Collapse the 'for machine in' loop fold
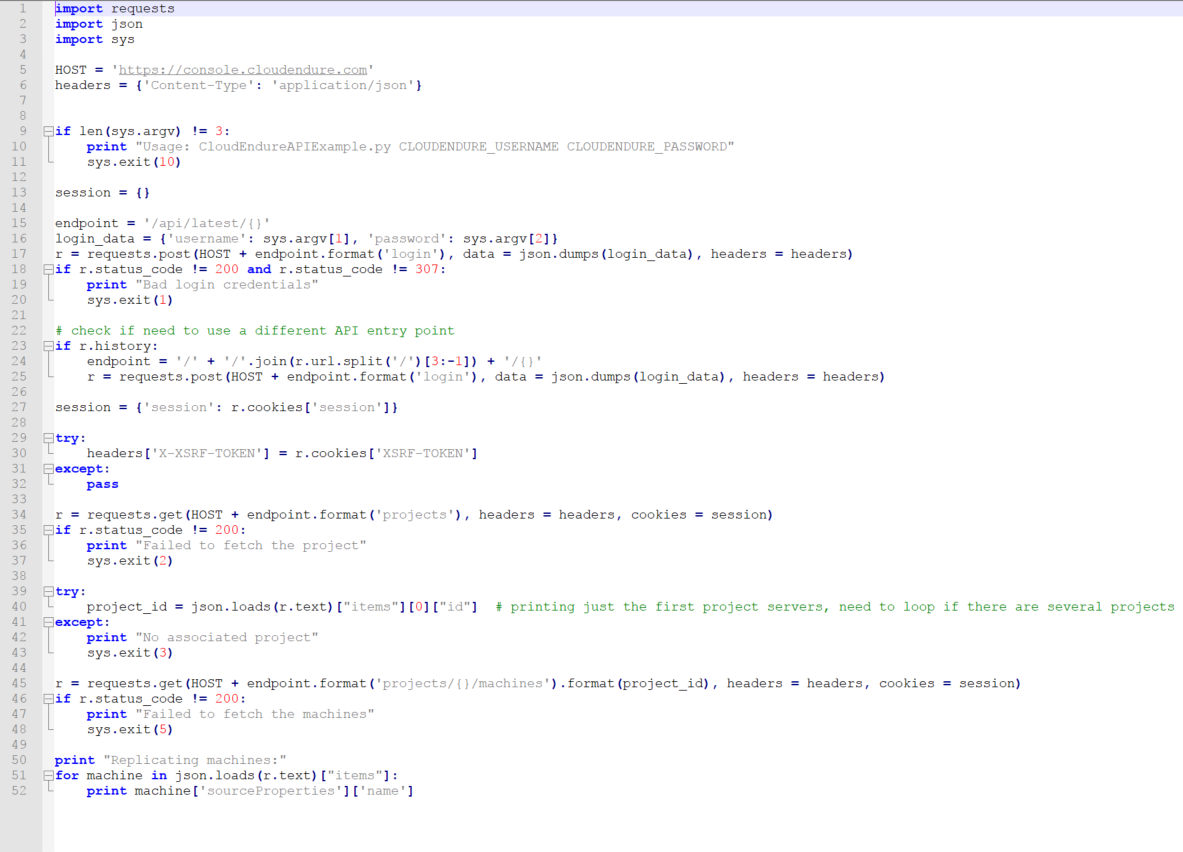This screenshot has height=852, width=1183. pyautogui.click(x=48, y=776)
